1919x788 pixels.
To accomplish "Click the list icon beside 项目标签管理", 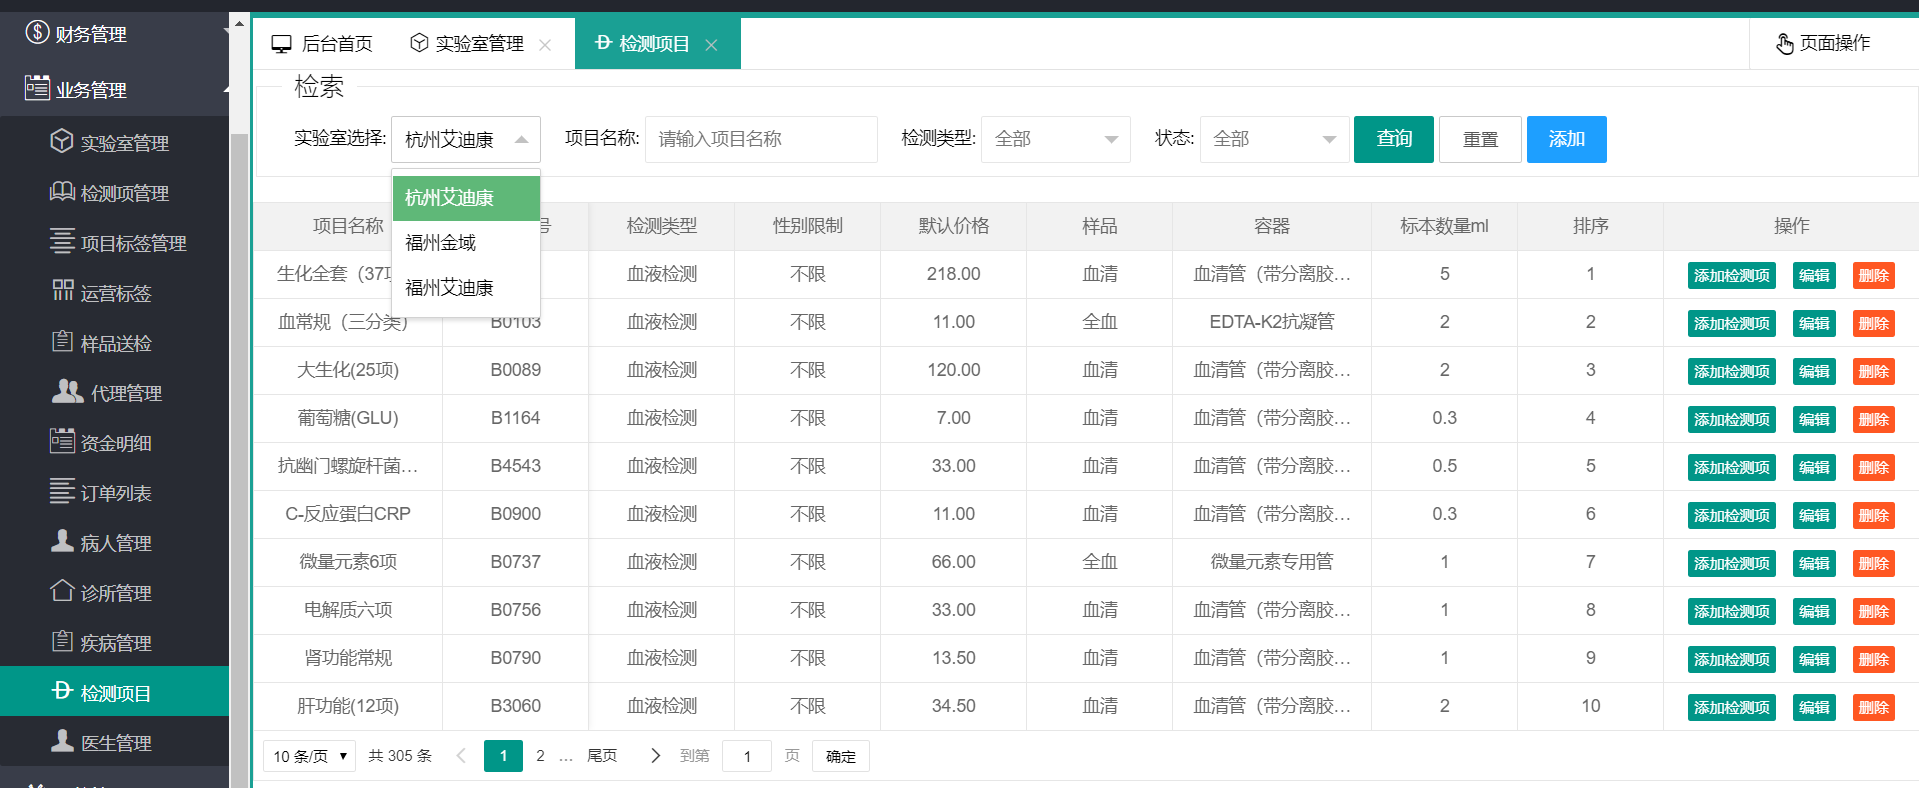I will point(62,241).
